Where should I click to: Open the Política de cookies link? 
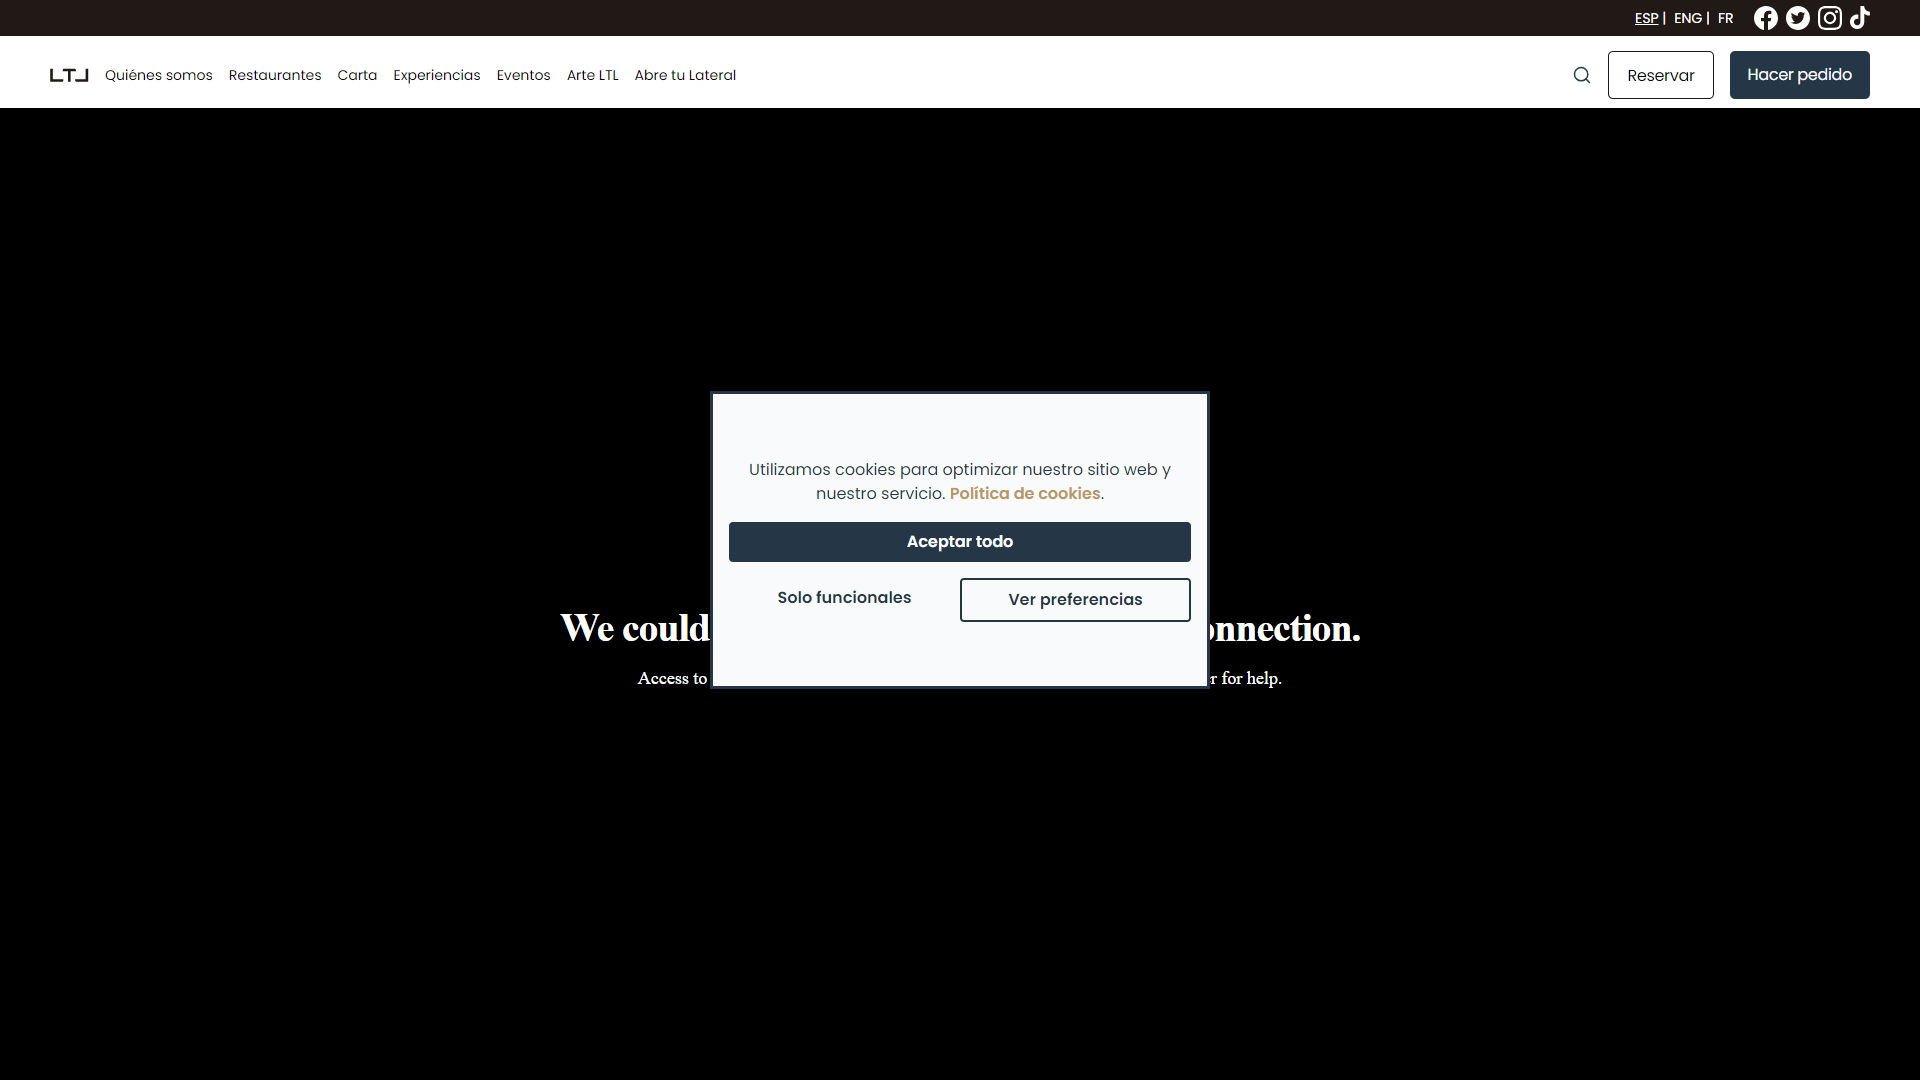pyautogui.click(x=1025, y=493)
